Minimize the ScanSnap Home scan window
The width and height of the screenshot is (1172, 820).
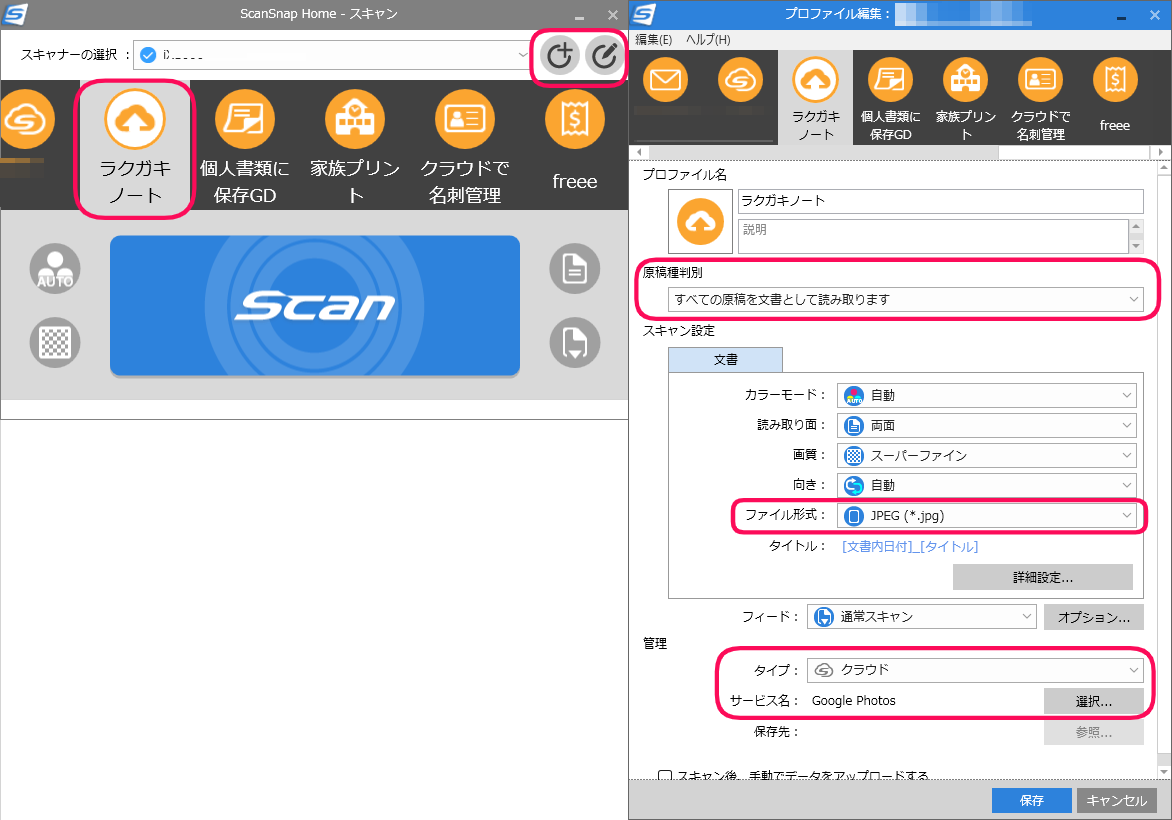click(579, 15)
